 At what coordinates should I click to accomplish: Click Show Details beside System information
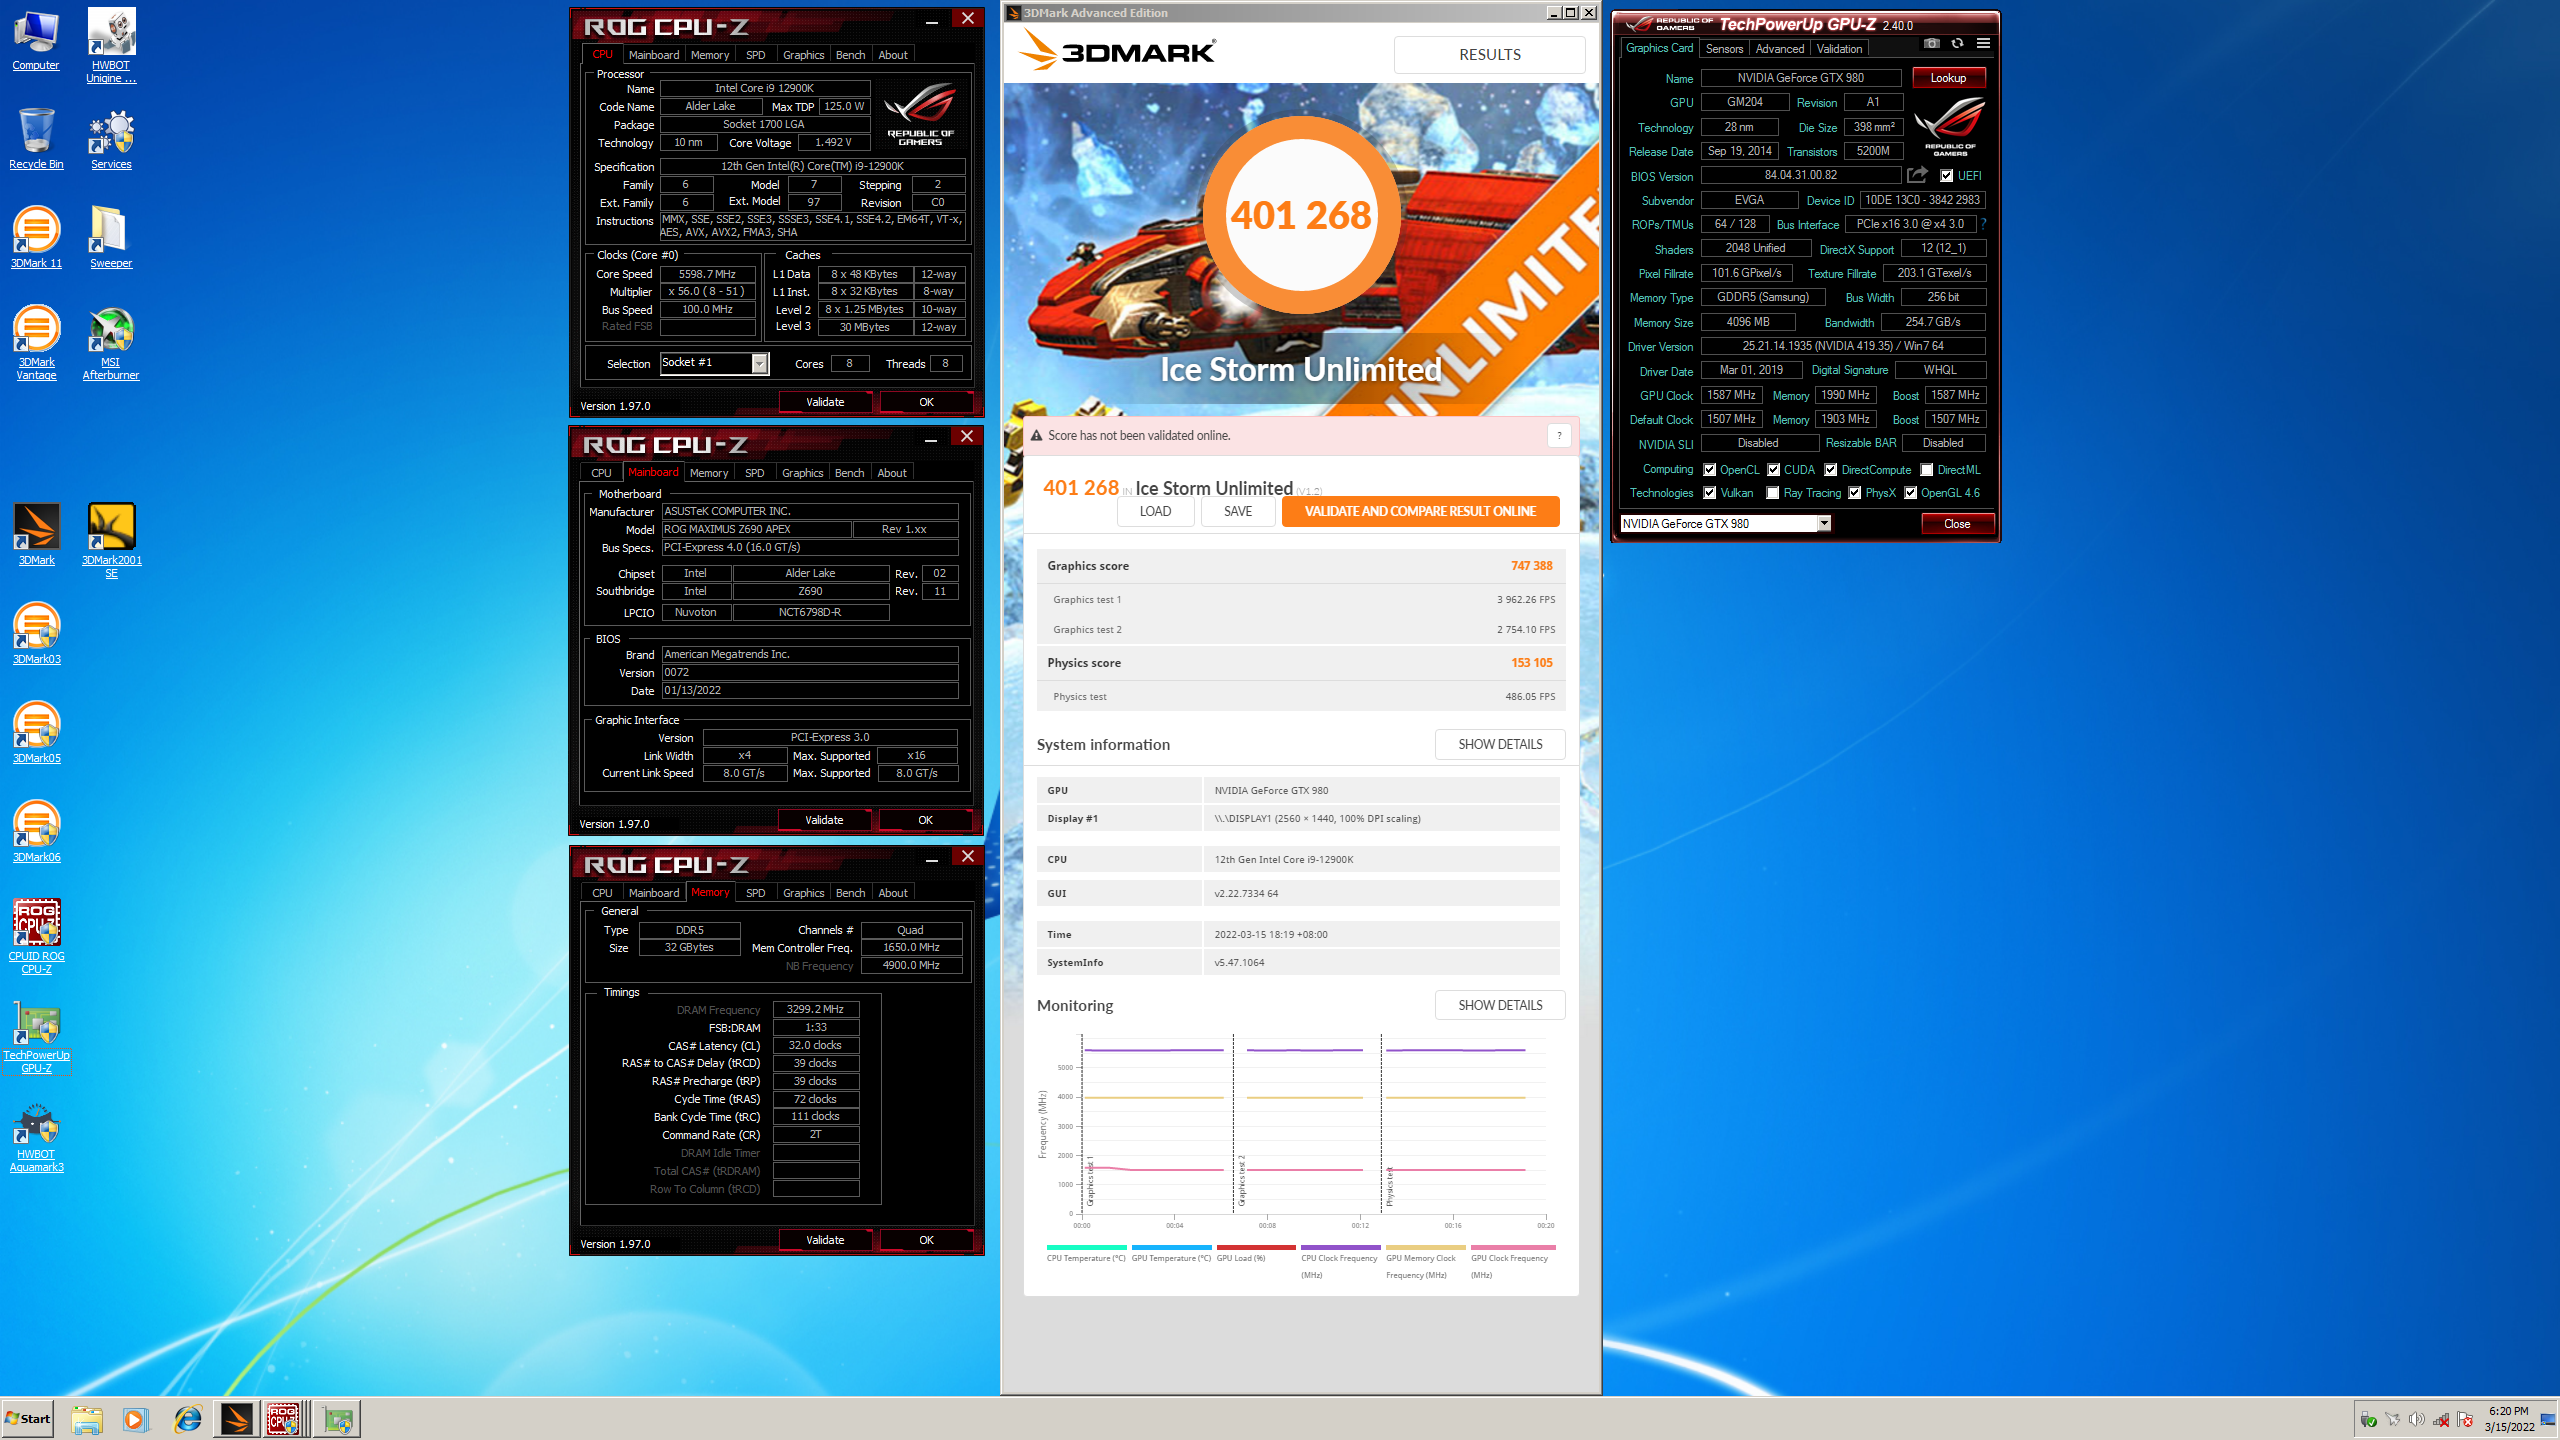coord(1500,744)
